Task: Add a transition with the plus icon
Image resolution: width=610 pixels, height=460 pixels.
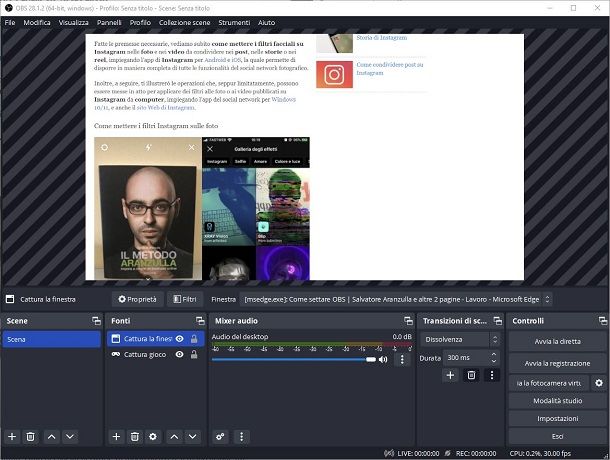Action: coord(450,375)
